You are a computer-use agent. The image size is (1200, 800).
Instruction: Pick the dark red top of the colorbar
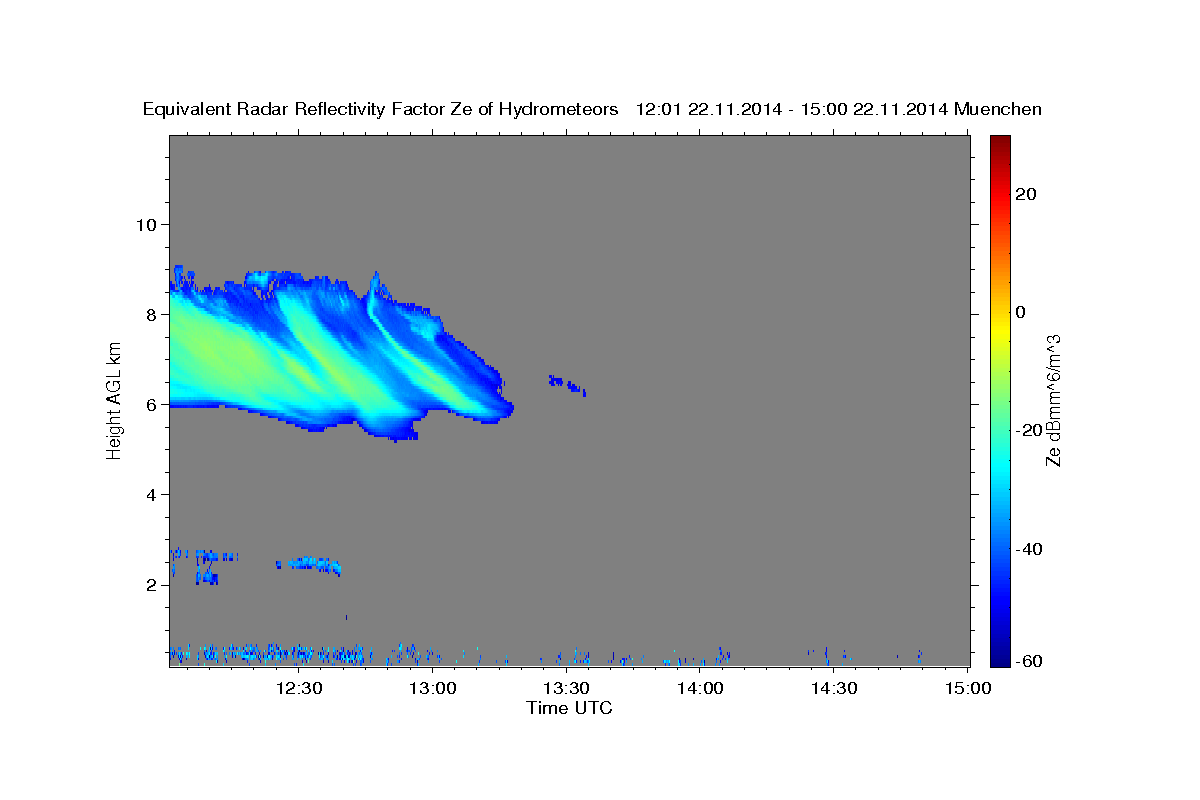999,142
